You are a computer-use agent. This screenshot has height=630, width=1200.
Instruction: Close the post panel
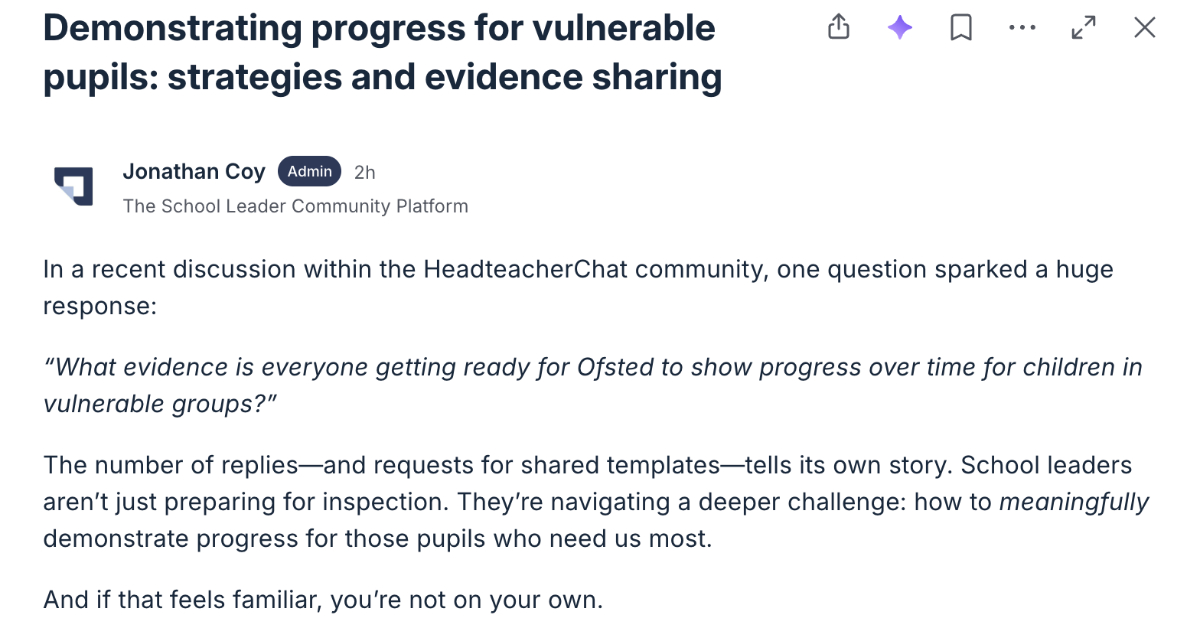point(1145,28)
